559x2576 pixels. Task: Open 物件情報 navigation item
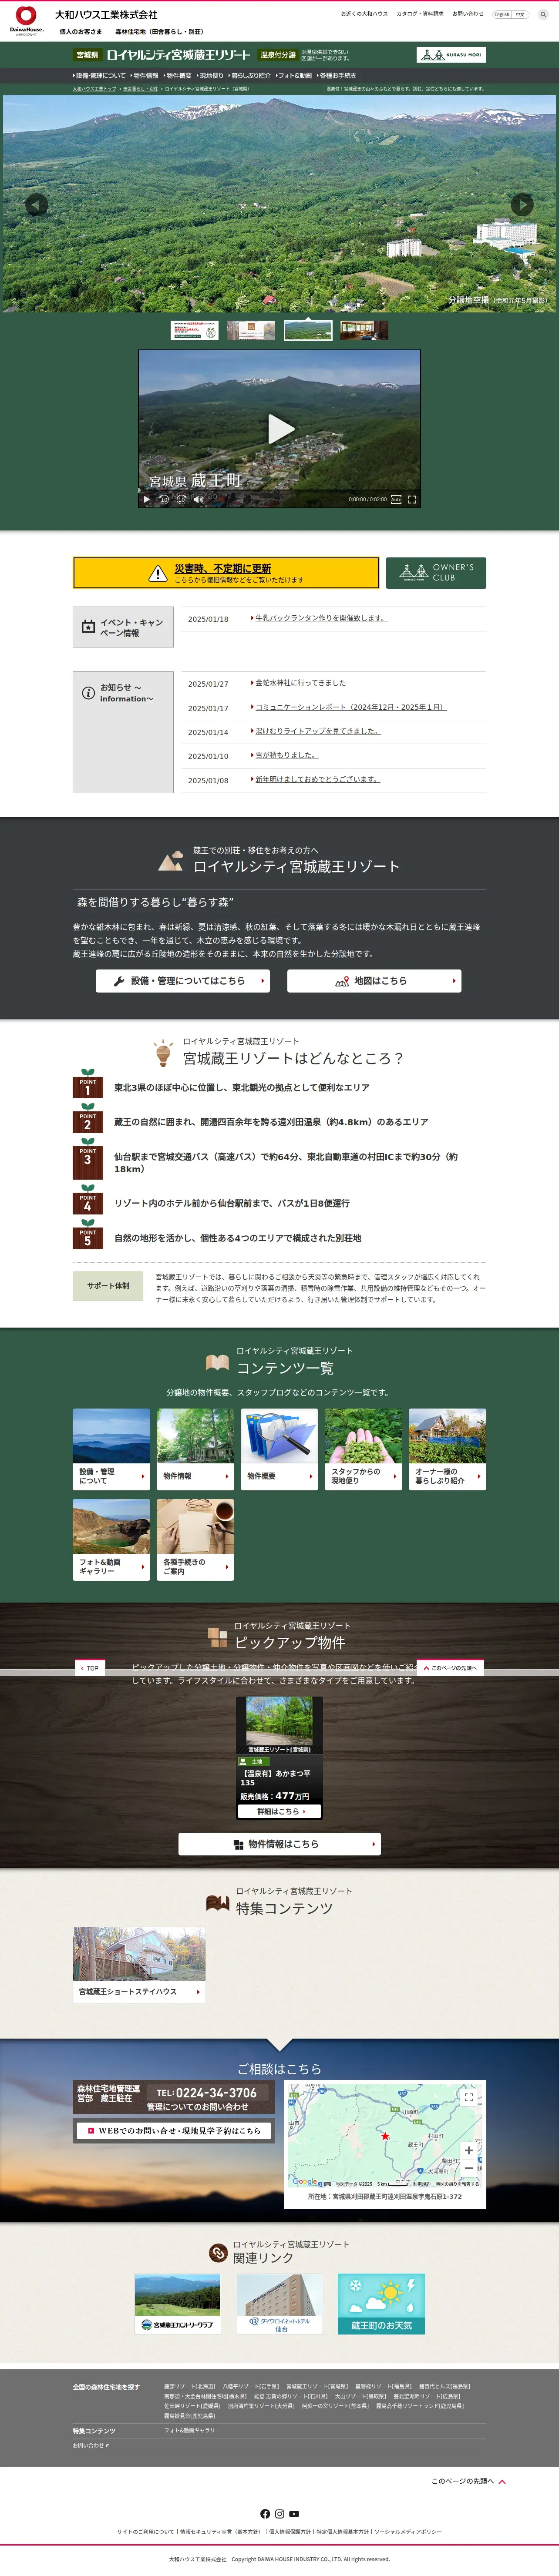(x=145, y=76)
